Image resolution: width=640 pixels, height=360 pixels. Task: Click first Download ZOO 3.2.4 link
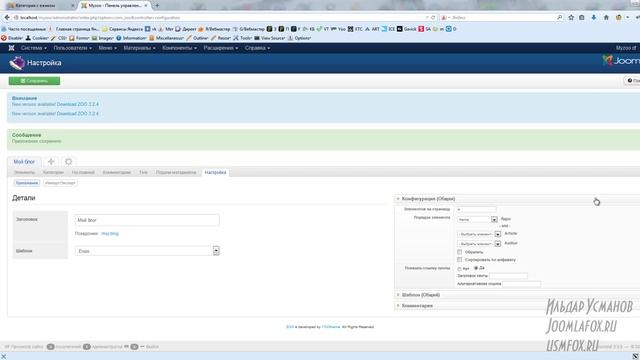coord(78,104)
